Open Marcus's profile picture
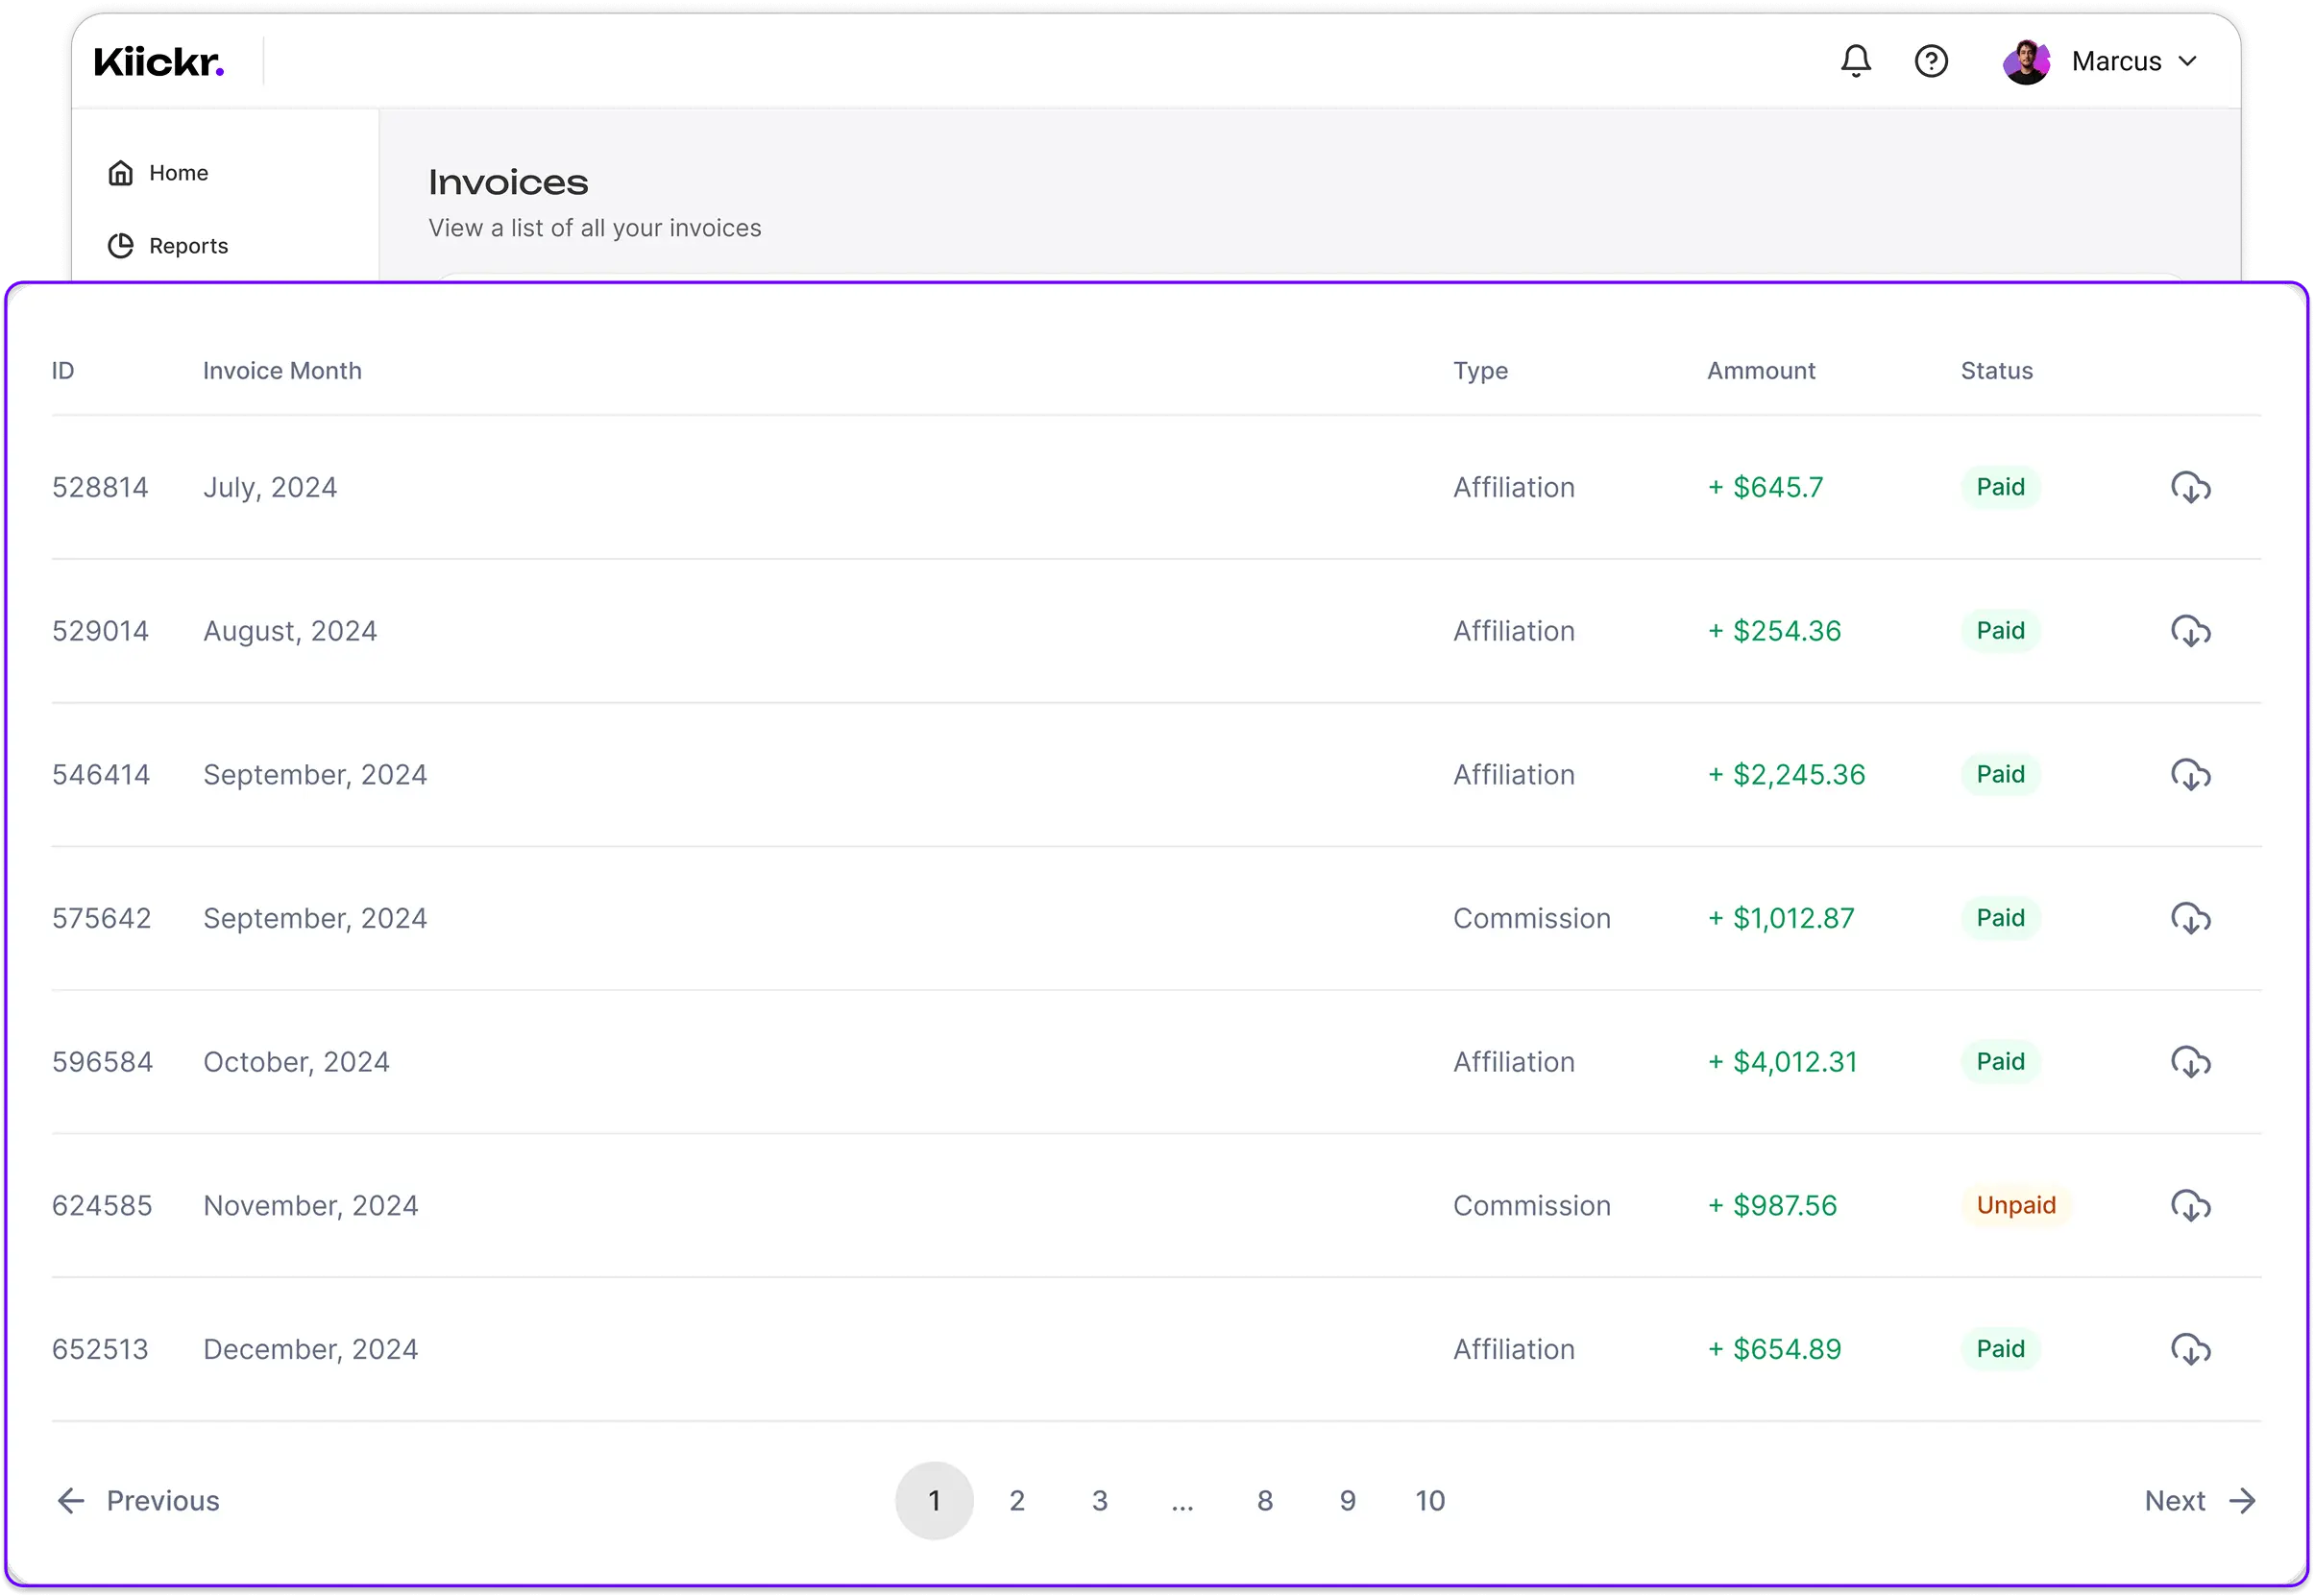The height and width of the screenshot is (1596, 2314). (2025, 61)
